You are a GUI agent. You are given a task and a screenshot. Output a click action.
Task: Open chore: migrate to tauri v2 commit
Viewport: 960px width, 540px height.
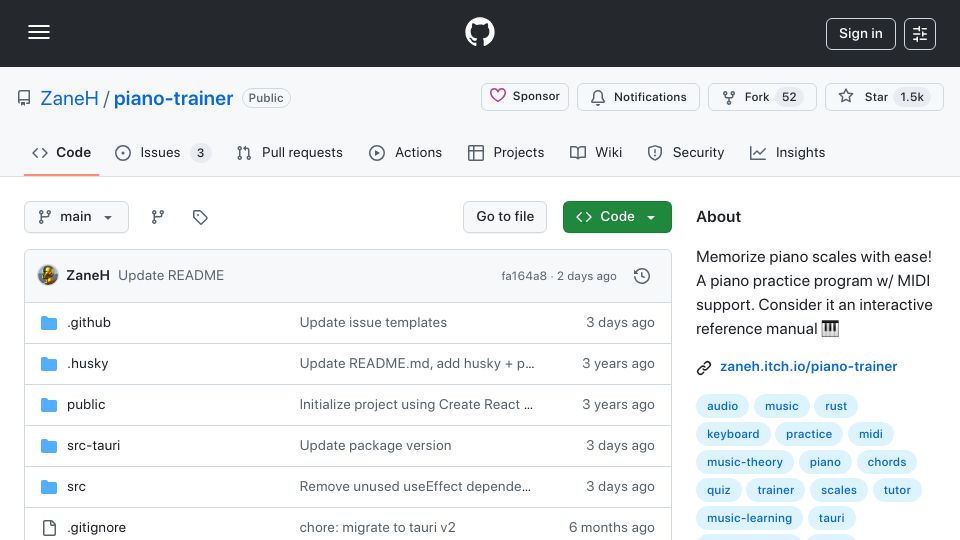[377, 528]
